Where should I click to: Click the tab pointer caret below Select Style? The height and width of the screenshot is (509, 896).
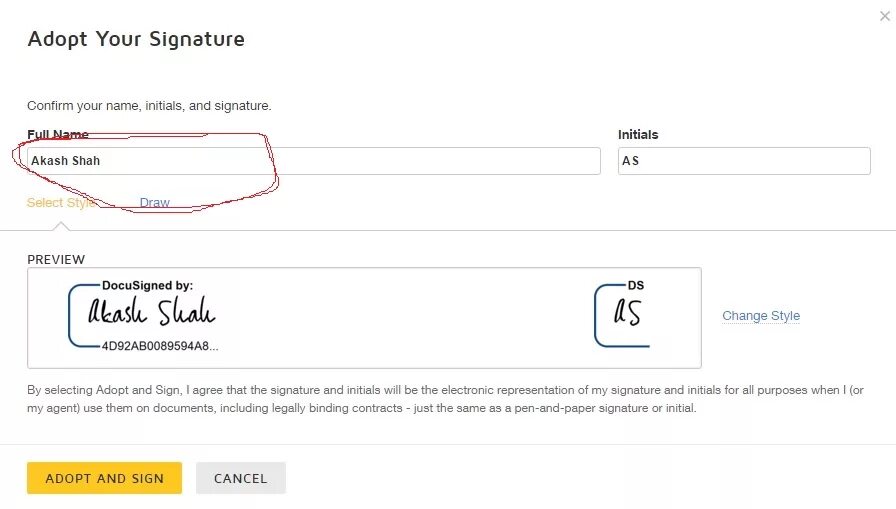click(x=61, y=225)
